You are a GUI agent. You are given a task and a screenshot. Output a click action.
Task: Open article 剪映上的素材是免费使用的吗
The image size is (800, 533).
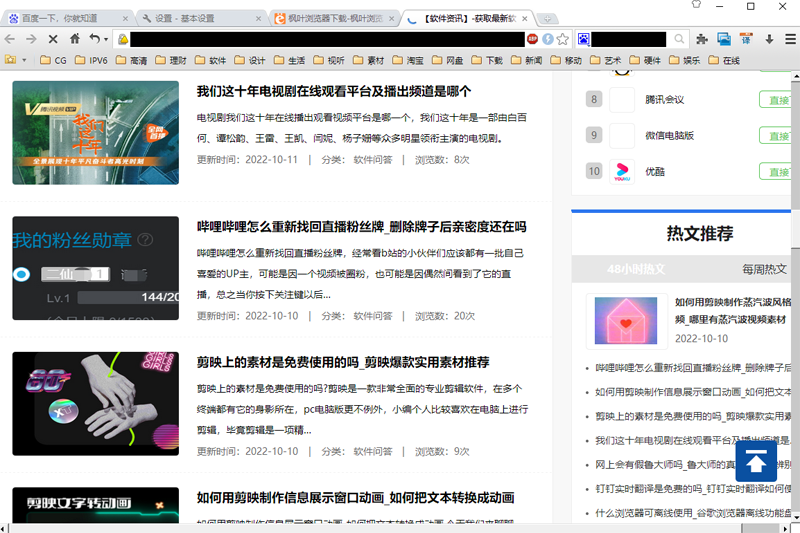[x=342, y=362]
